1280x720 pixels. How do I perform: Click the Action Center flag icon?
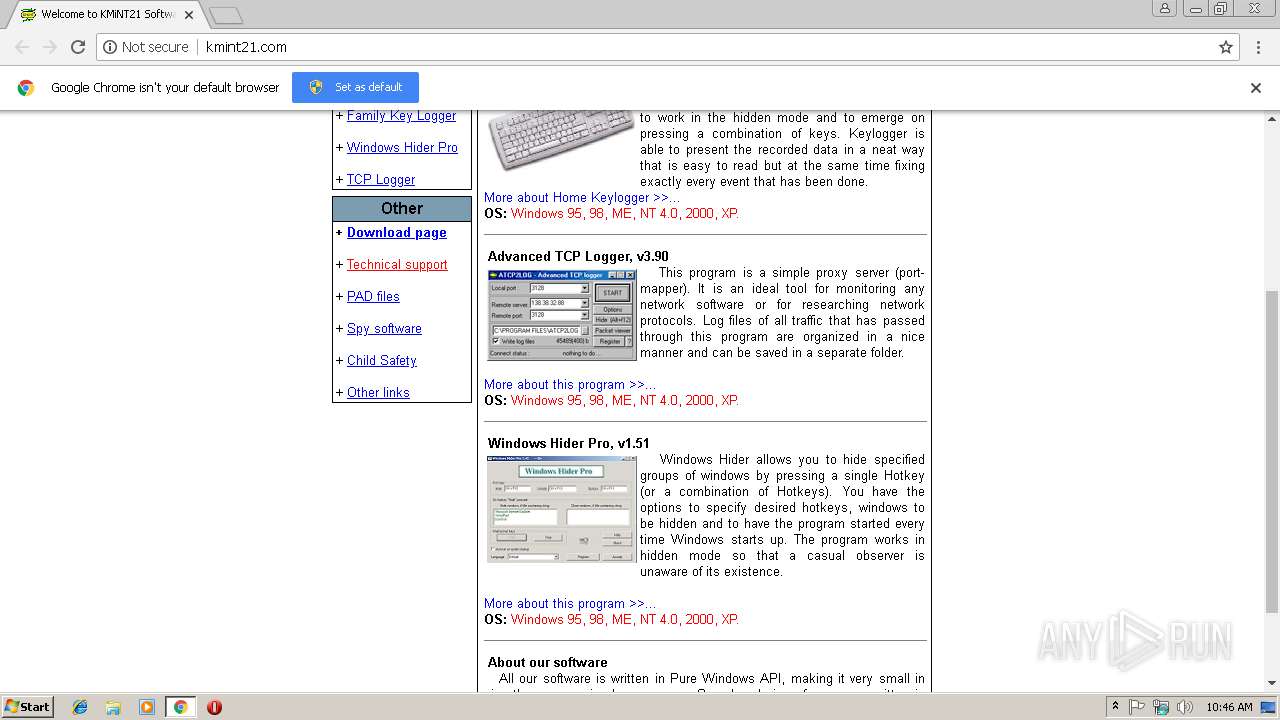click(1137, 707)
